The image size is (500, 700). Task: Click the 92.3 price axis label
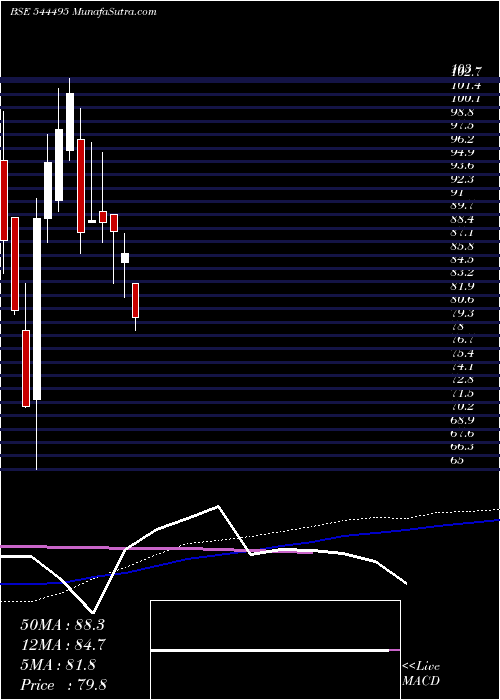point(464,179)
